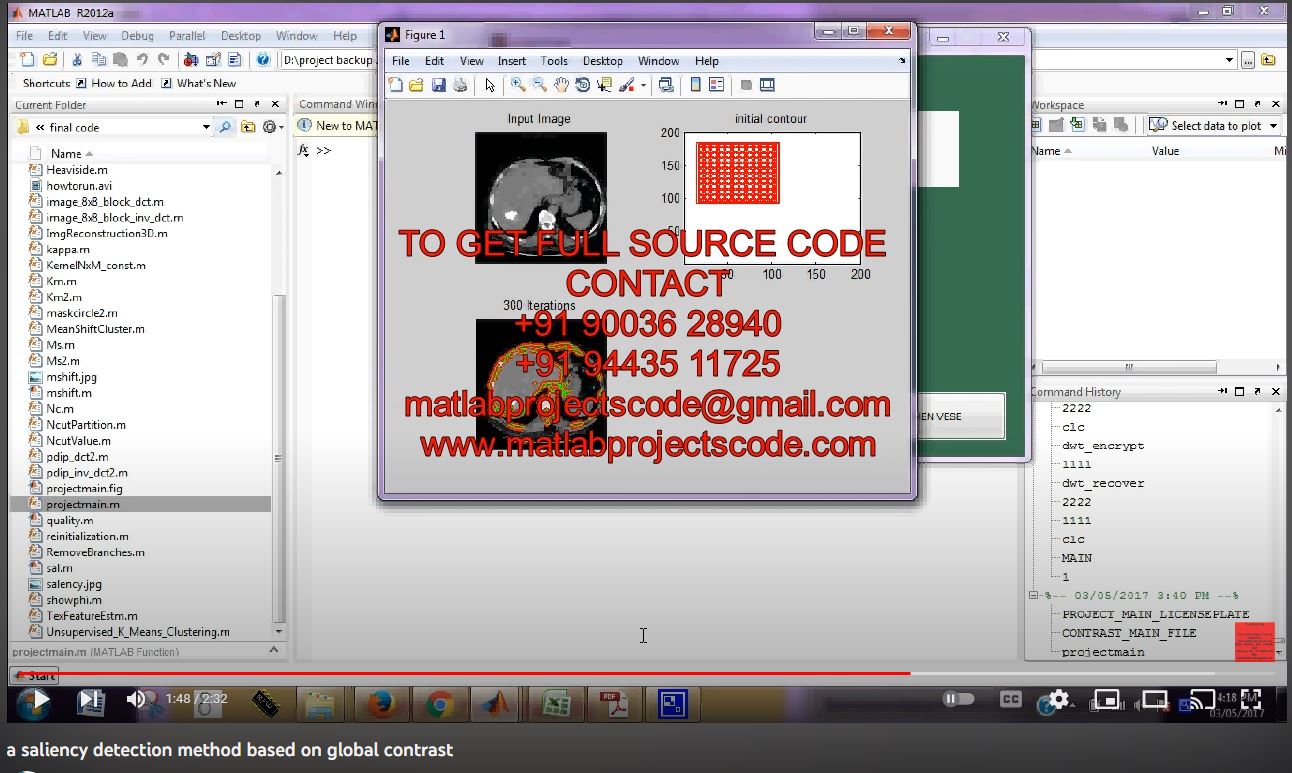Expand the final code folder path dropdown

(x=206, y=127)
